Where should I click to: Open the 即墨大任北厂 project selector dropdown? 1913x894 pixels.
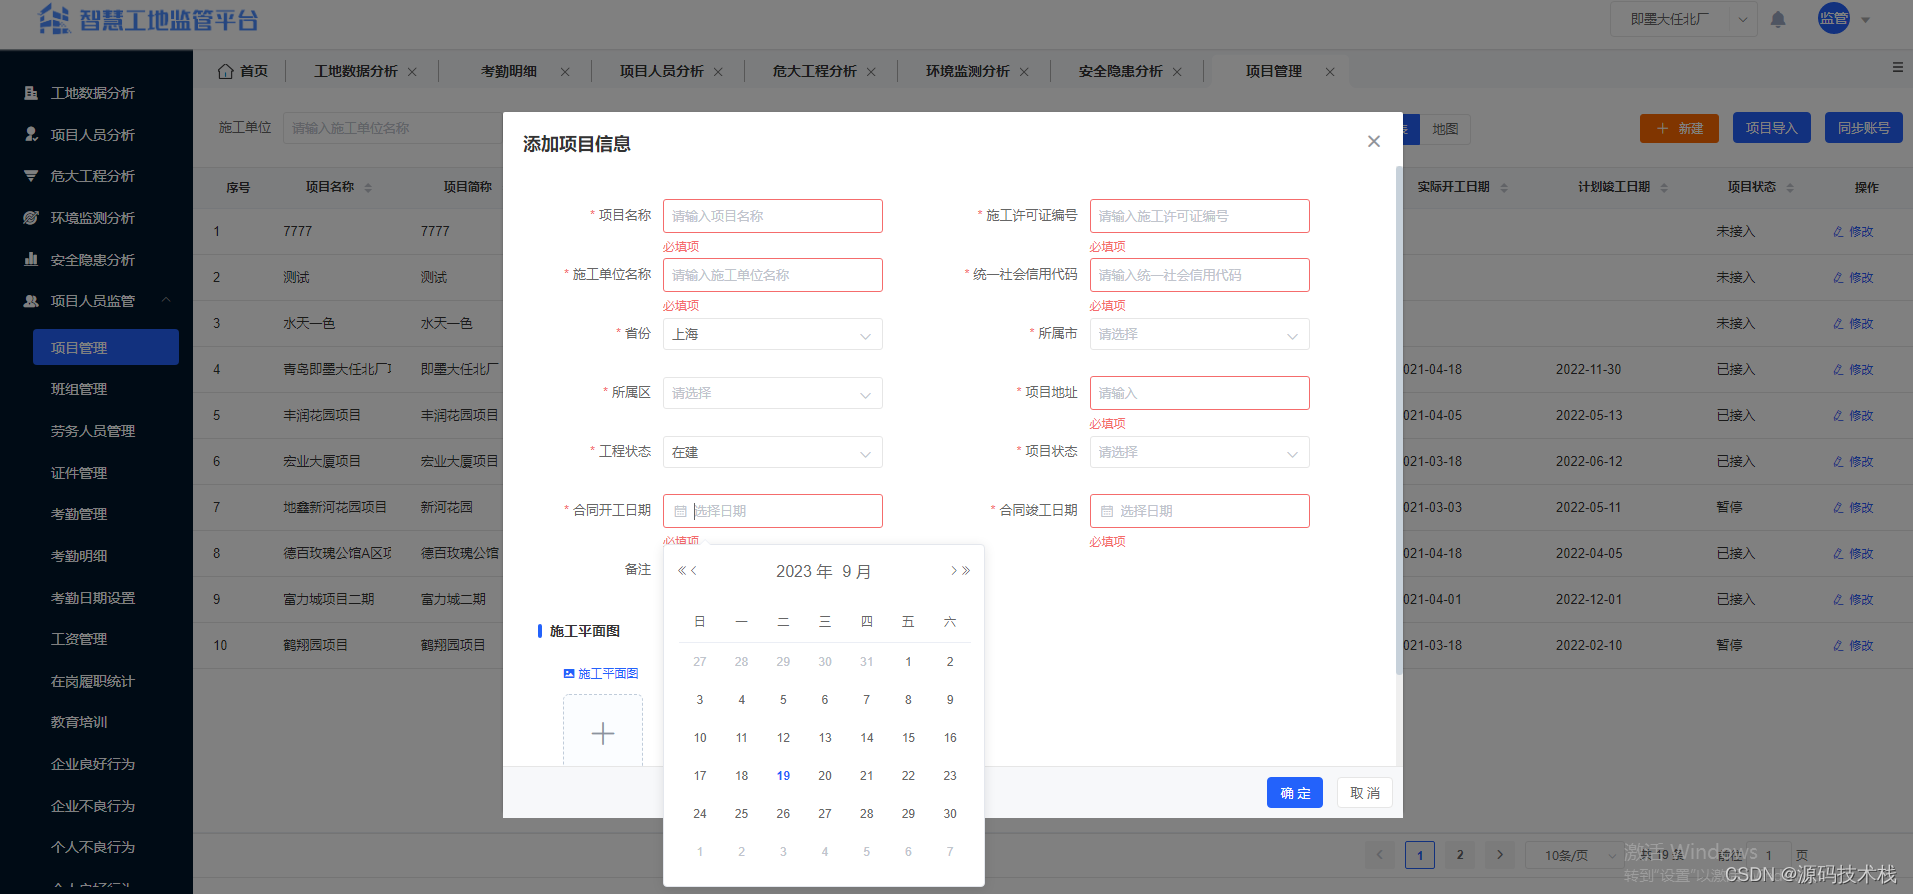pos(1684,19)
